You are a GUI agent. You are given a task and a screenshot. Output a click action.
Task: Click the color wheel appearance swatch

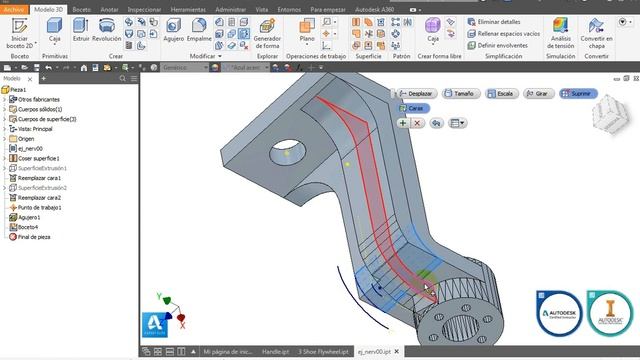[x=215, y=68]
